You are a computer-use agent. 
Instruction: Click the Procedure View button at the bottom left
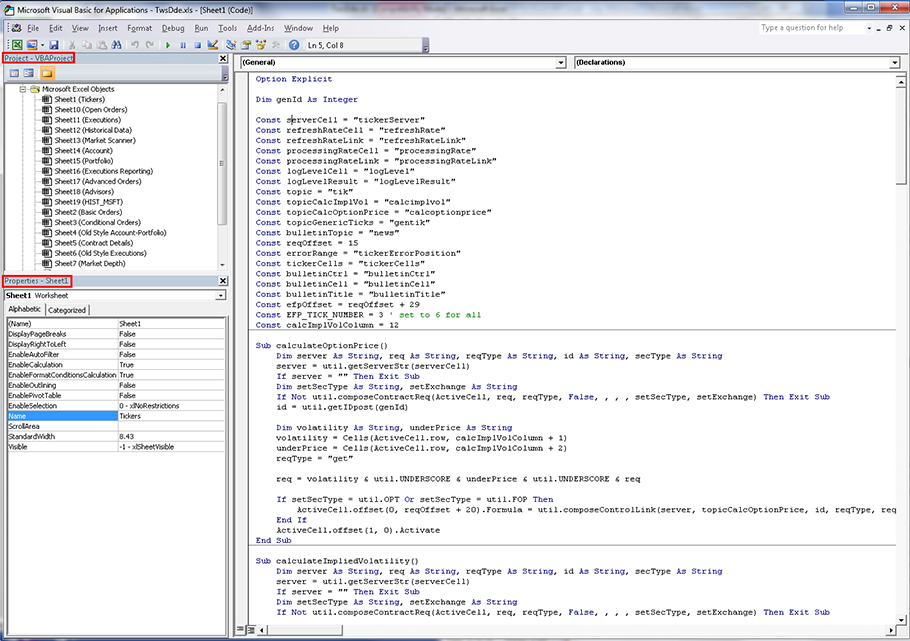click(x=241, y=629)
